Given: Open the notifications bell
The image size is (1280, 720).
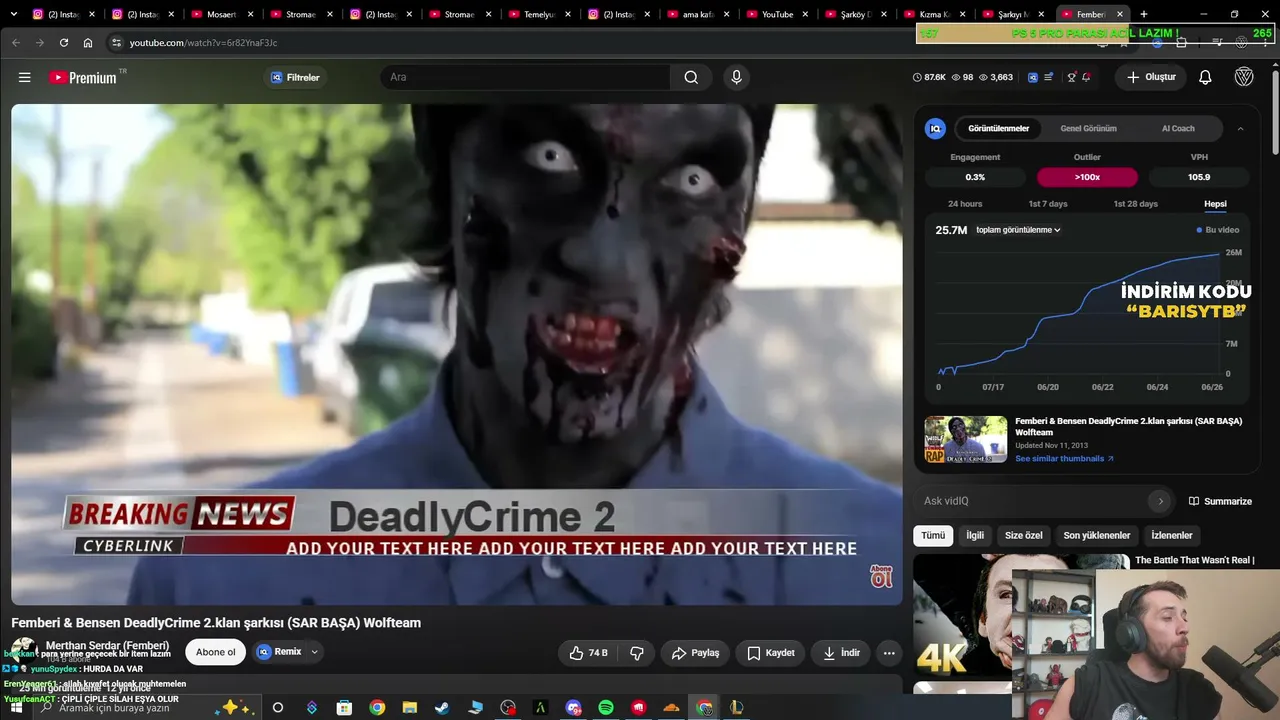Looking at the screenshot, I should coord(1205,77).
